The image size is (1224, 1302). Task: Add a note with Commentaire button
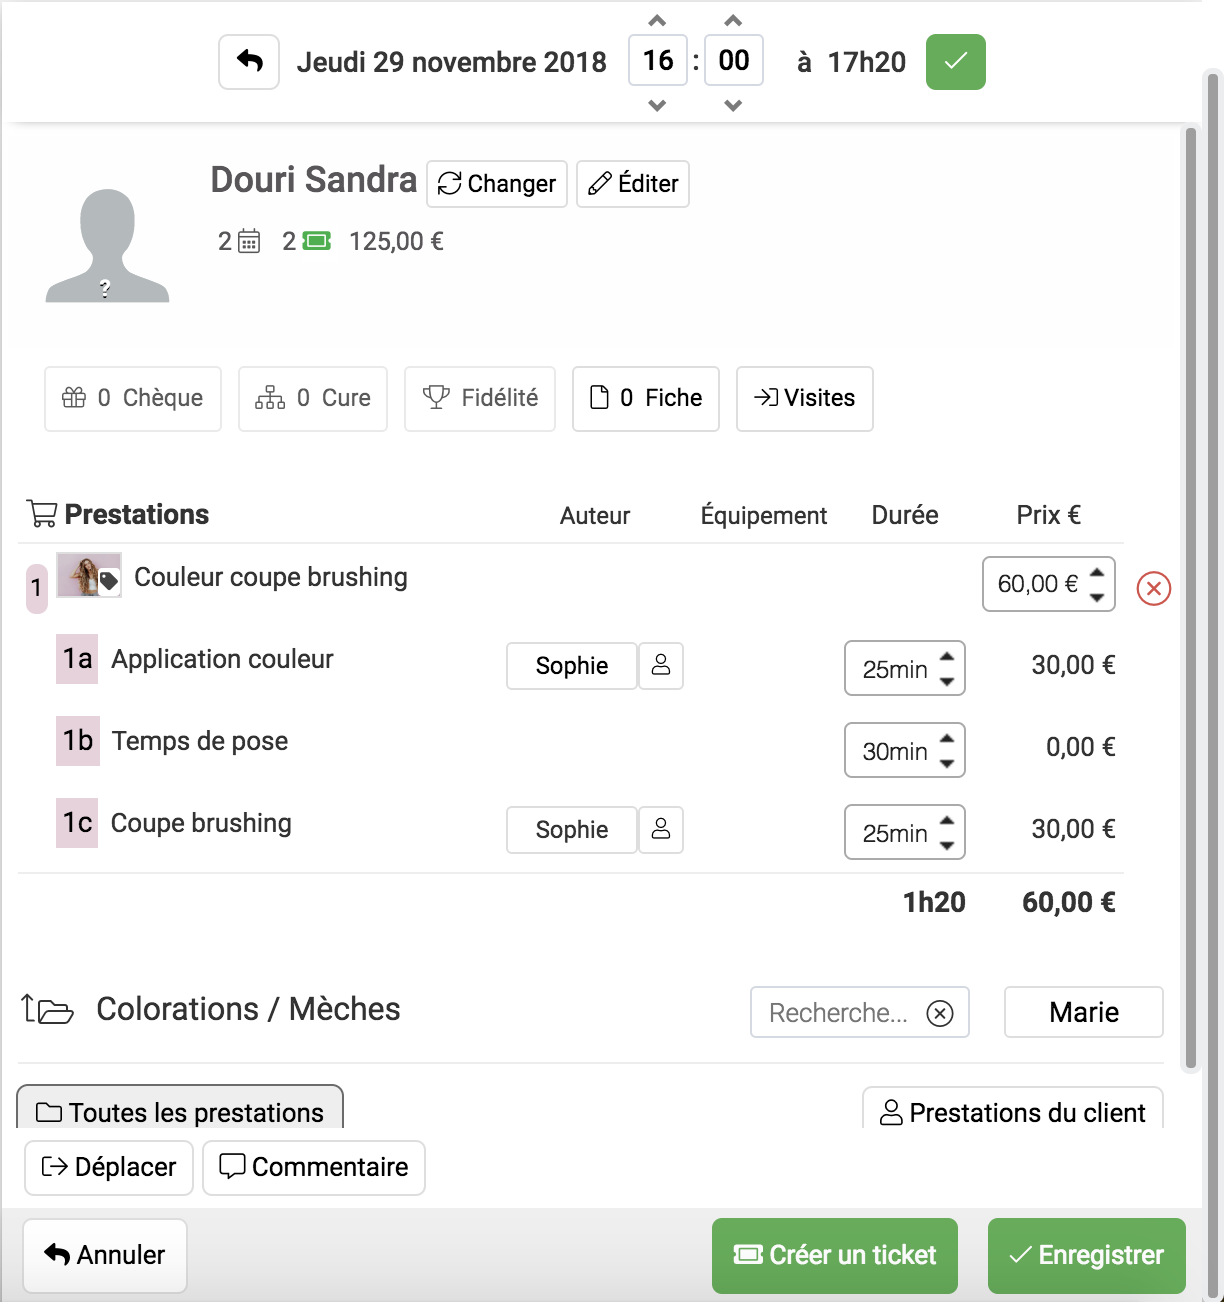point(314,1168)
